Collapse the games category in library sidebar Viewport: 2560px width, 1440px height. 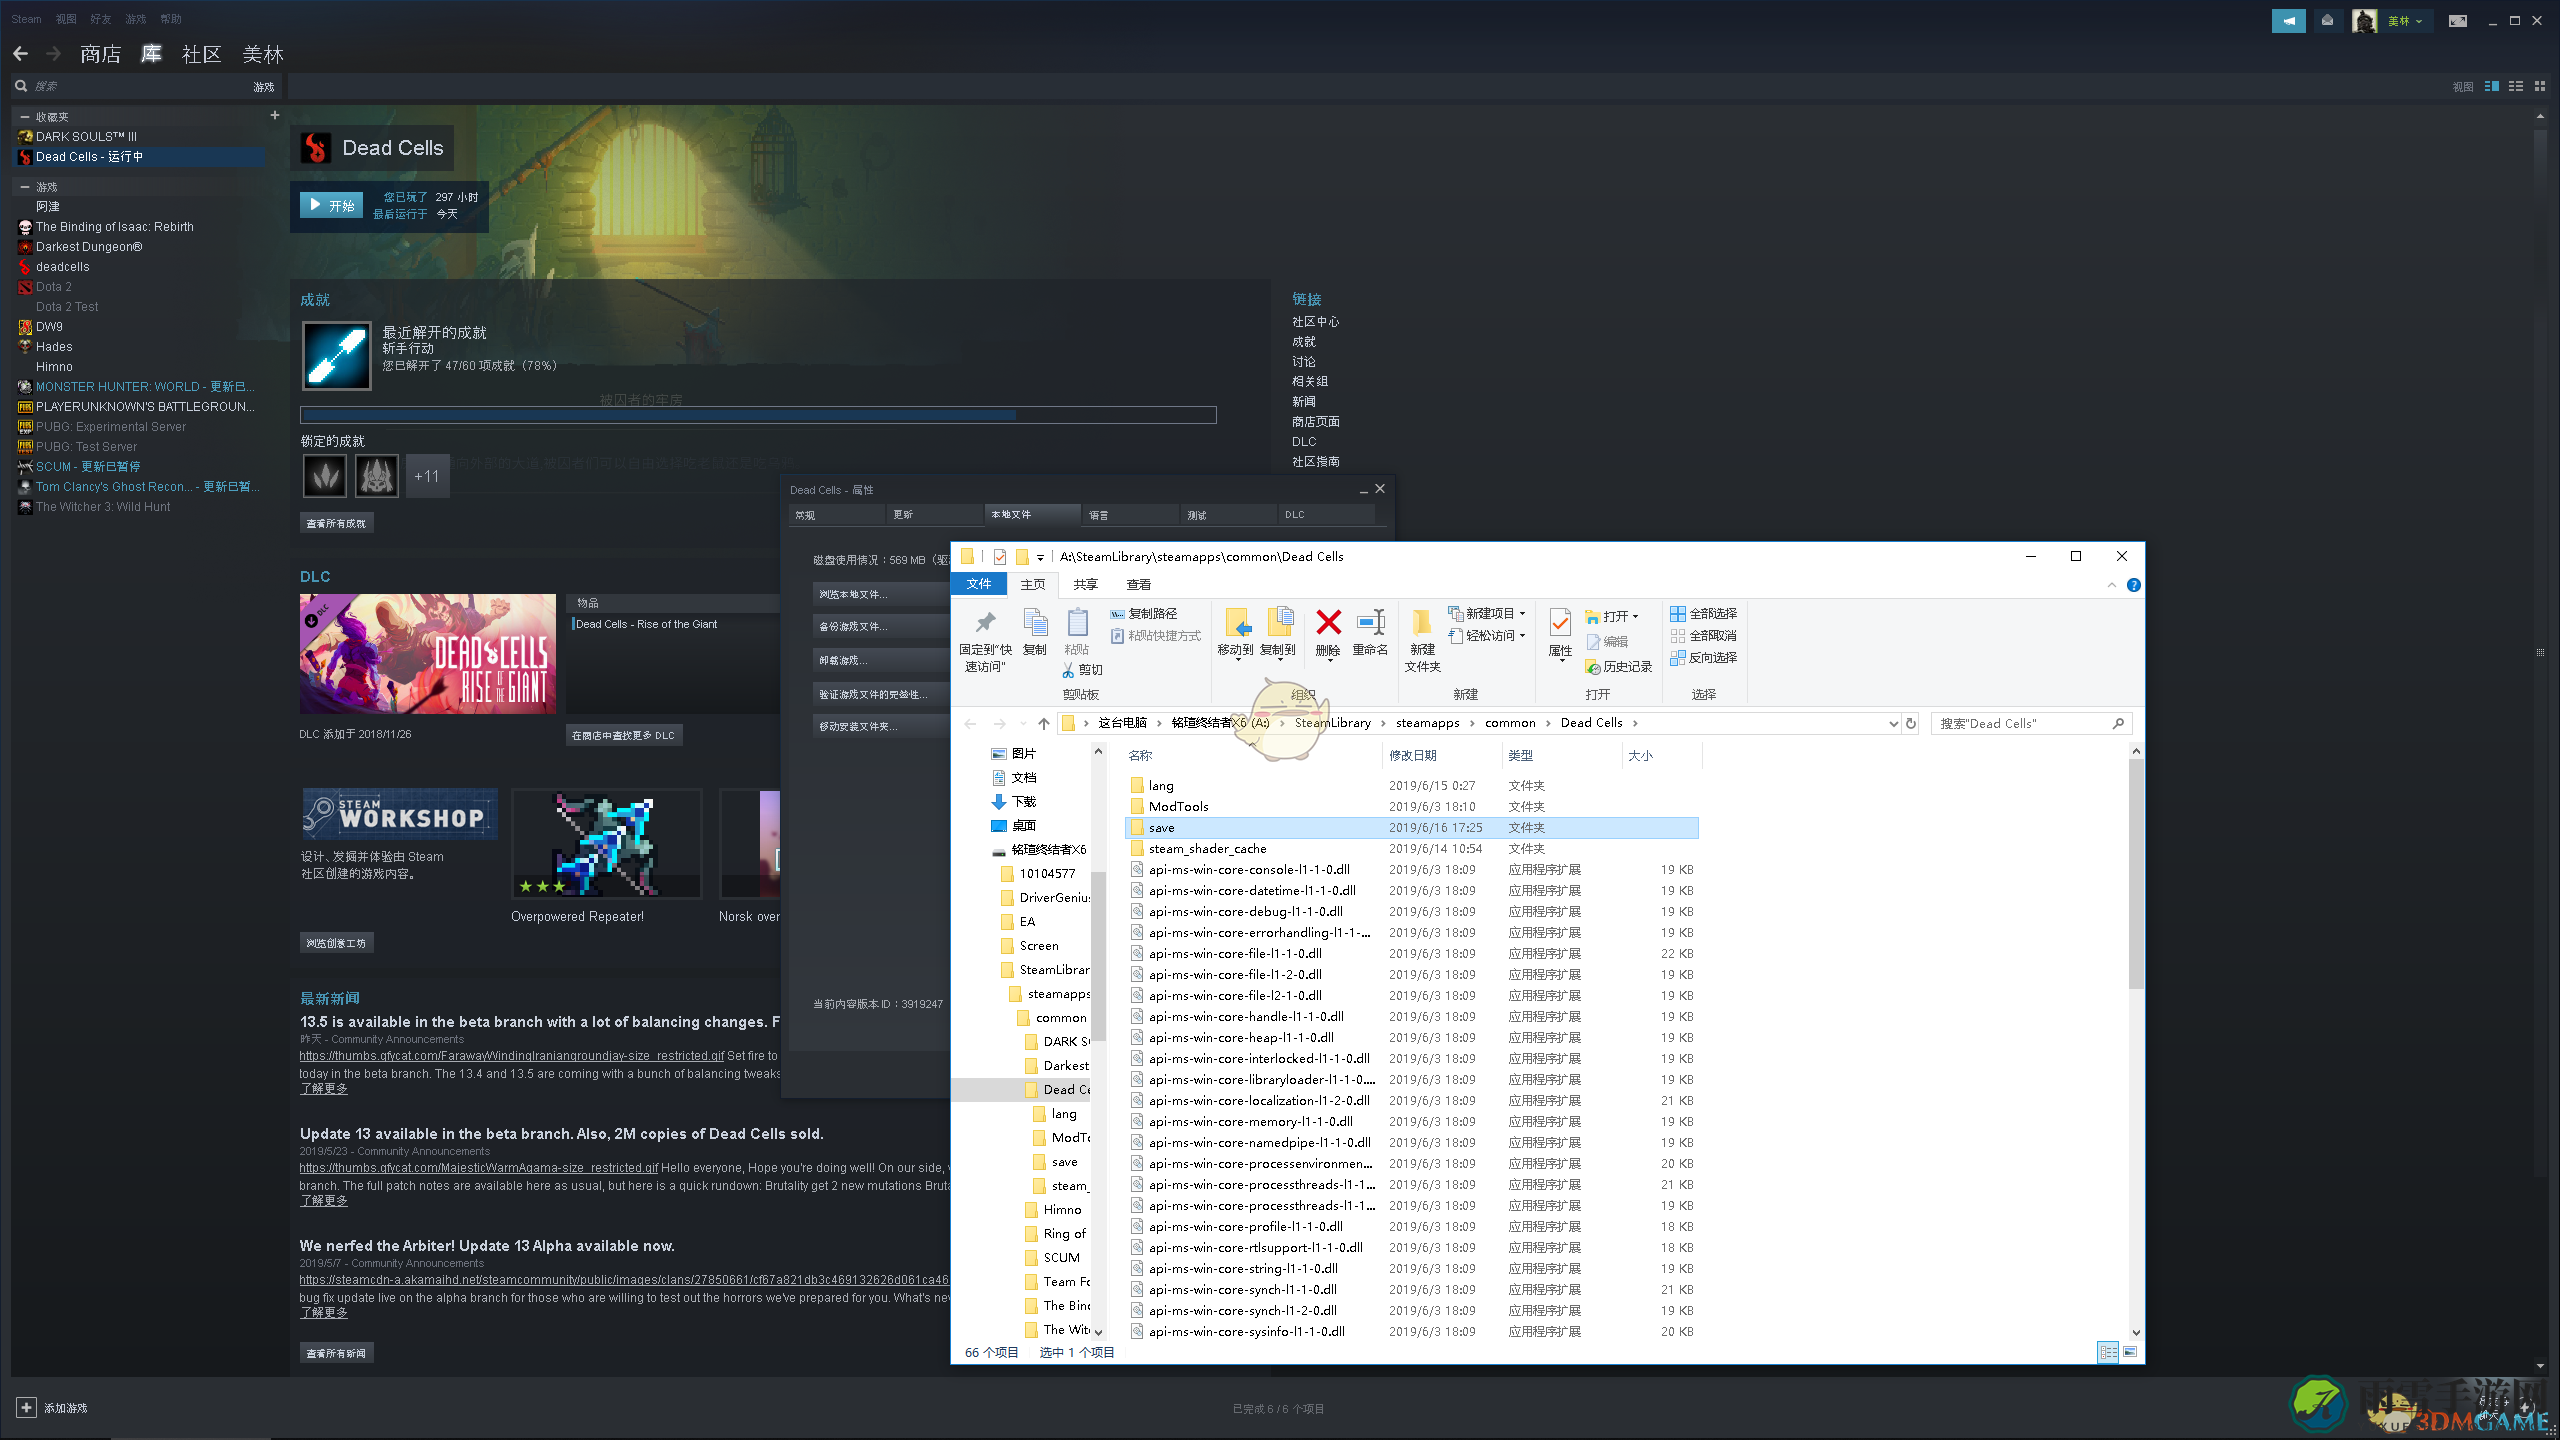[25, 187]
